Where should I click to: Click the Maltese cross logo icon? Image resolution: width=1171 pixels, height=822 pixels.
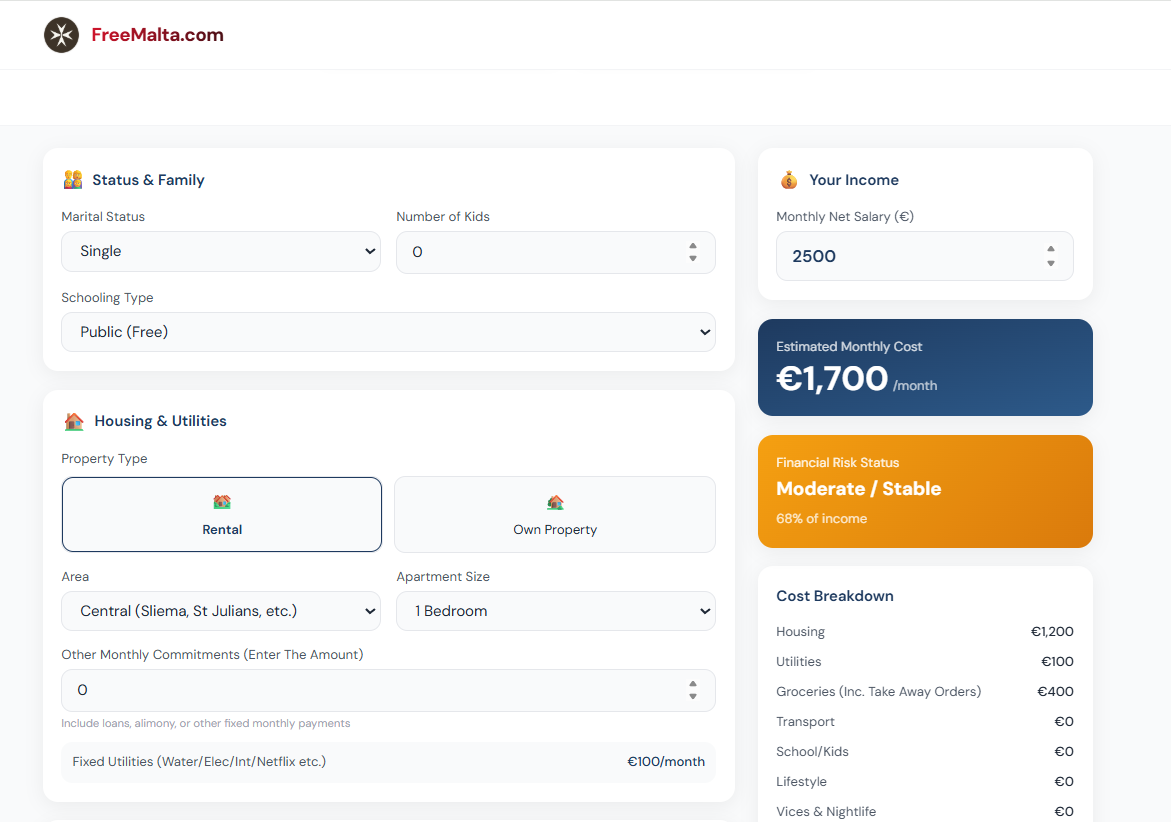tap(61, 35)
